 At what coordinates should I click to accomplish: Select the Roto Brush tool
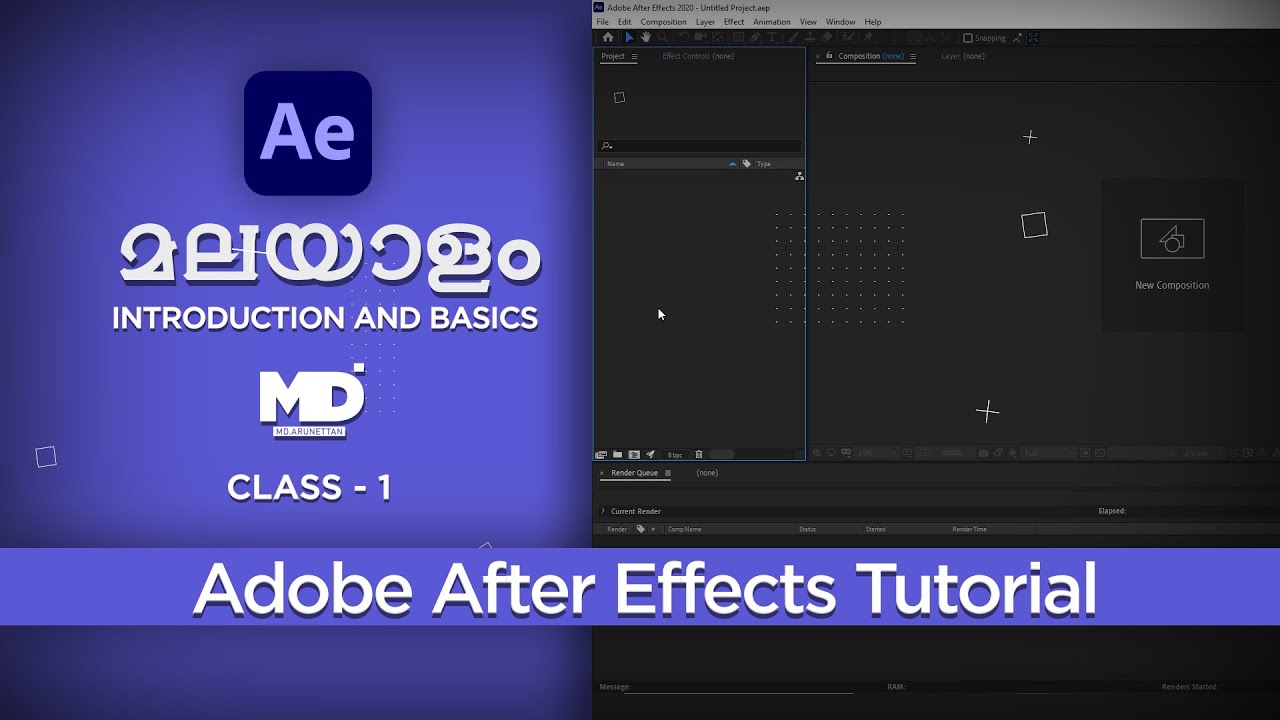pos(848,38)
